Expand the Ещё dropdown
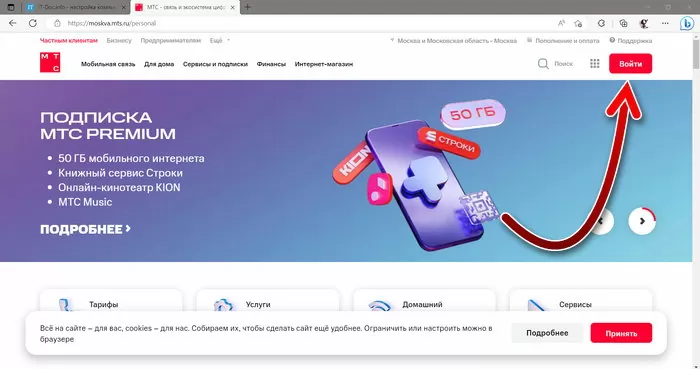Viewport: 700px width, 369px height. [x=220, y=41]
